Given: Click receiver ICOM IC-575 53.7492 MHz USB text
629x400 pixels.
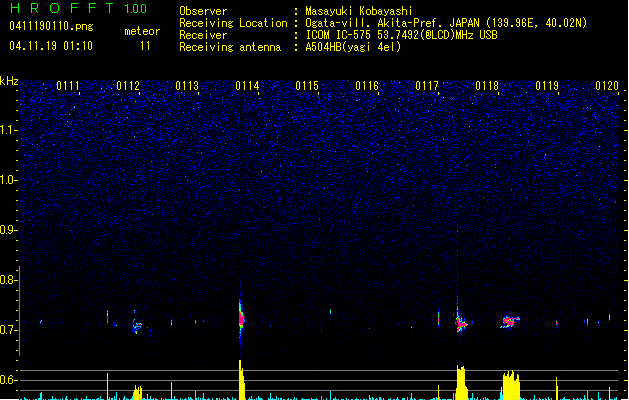Looking at the screenshot, I should [x=401, y=35].
